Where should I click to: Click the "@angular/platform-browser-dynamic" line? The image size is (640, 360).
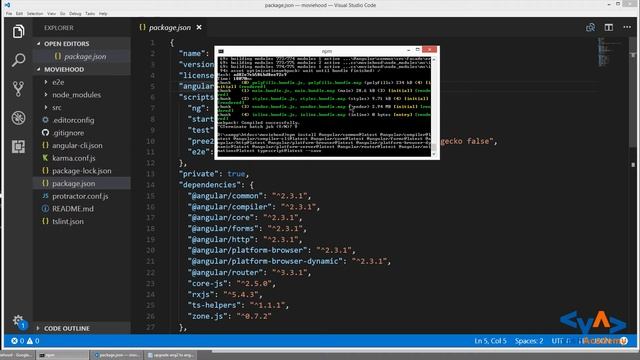pos(289,261)
